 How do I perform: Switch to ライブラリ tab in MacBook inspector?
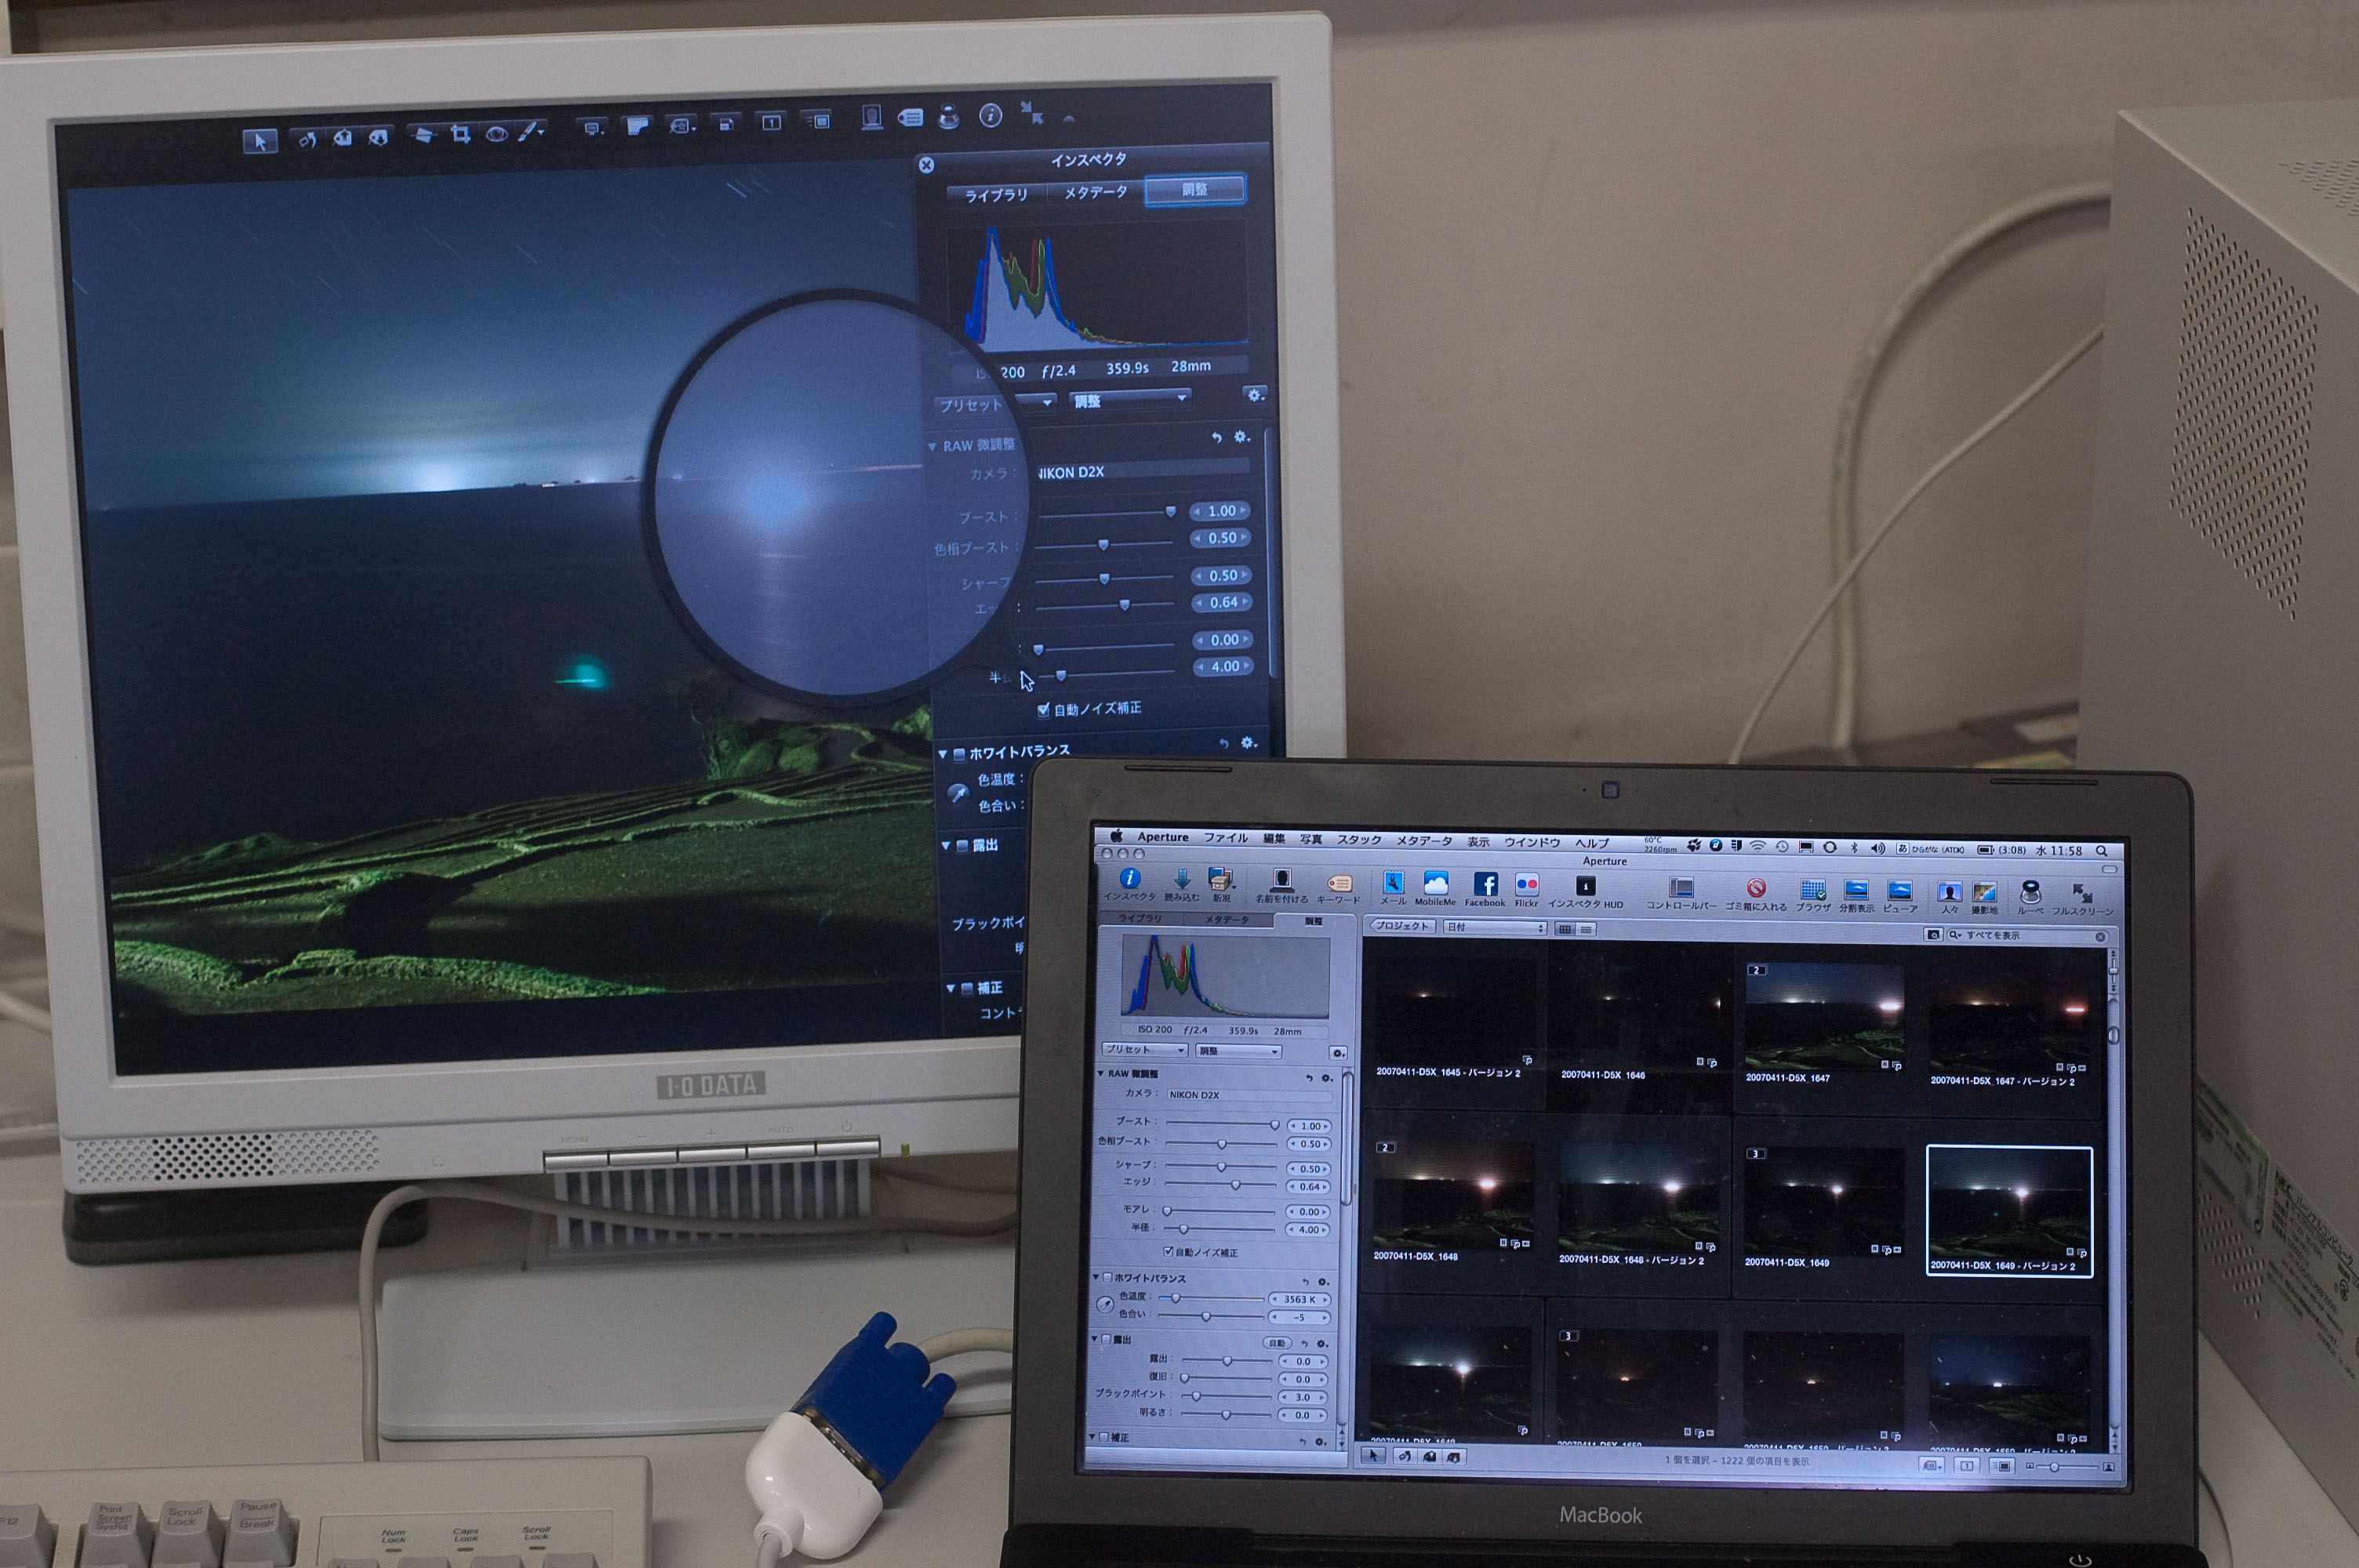tap(1140, 918)
